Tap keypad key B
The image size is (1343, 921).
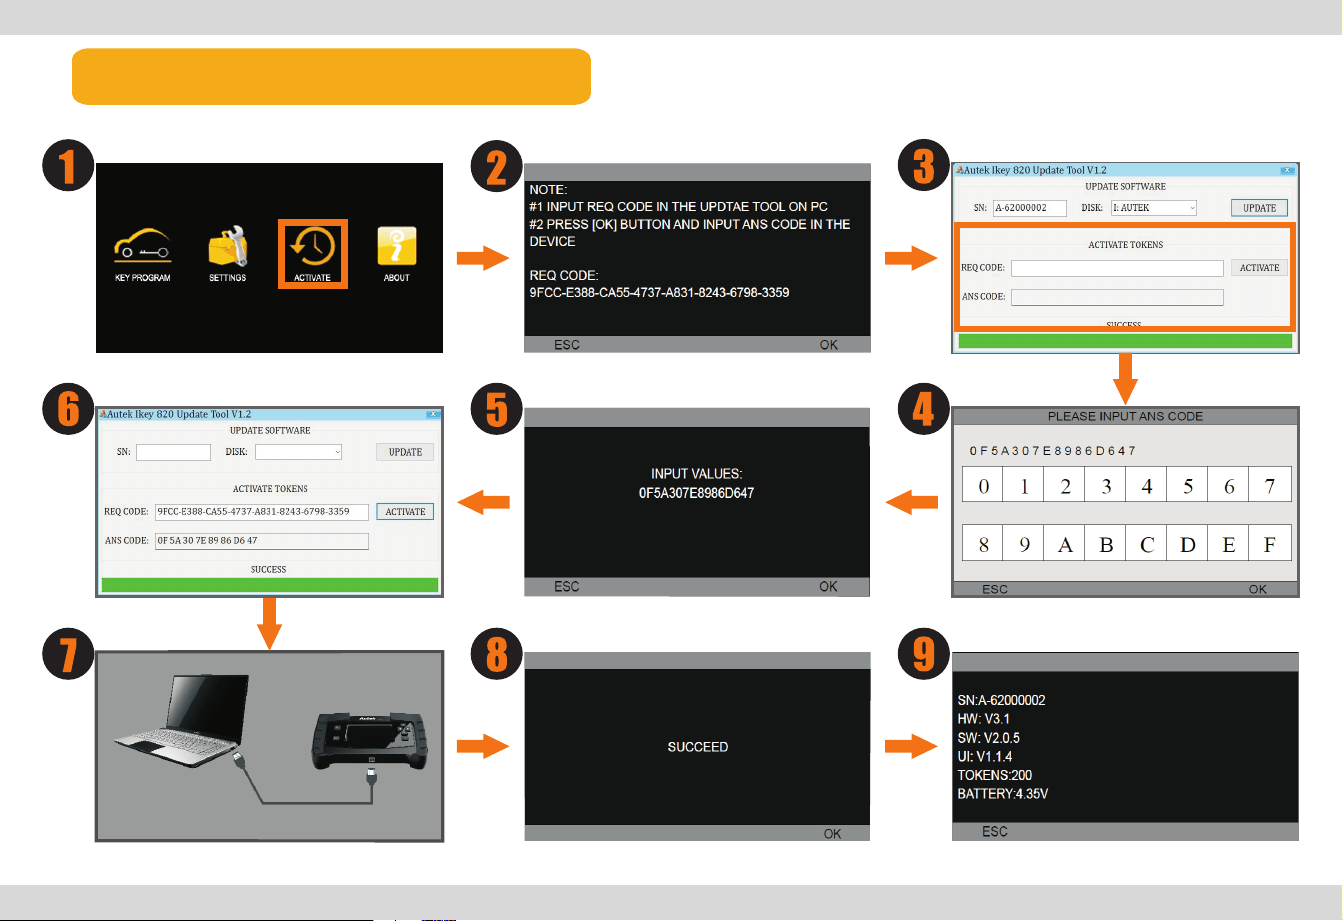[x=1106, y=544]
